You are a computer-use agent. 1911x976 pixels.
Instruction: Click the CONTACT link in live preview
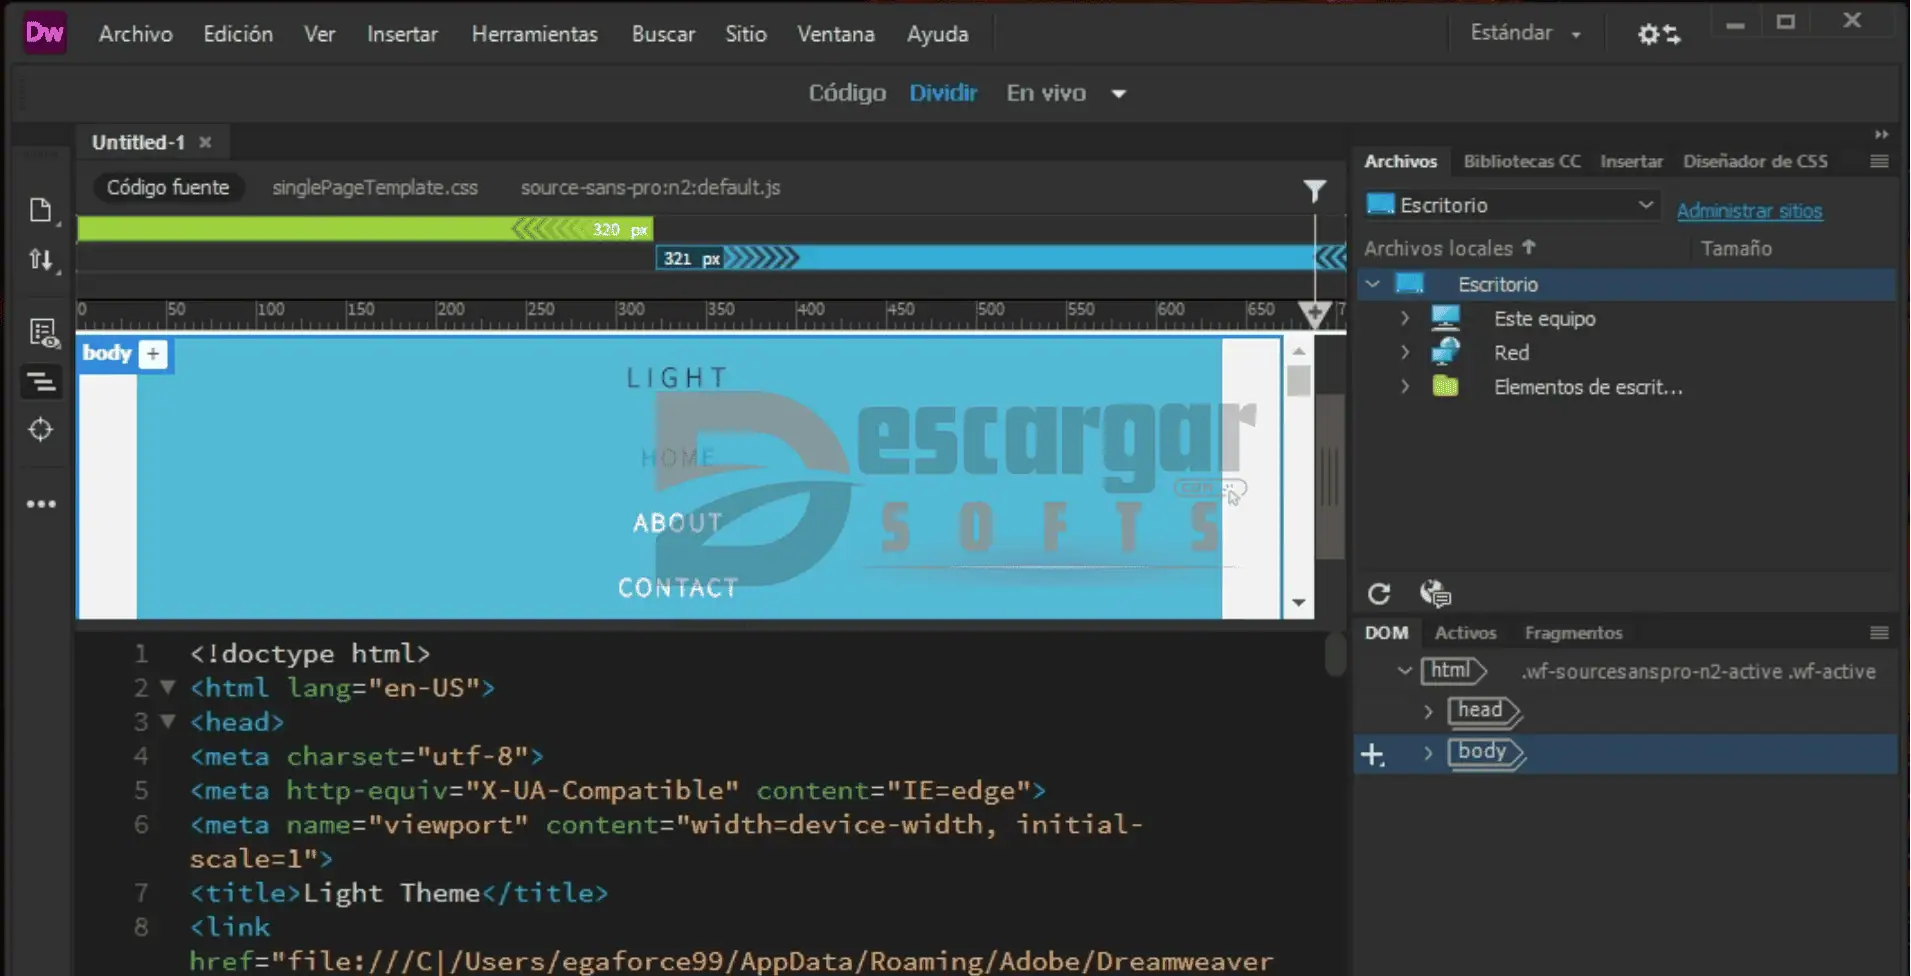678,588
